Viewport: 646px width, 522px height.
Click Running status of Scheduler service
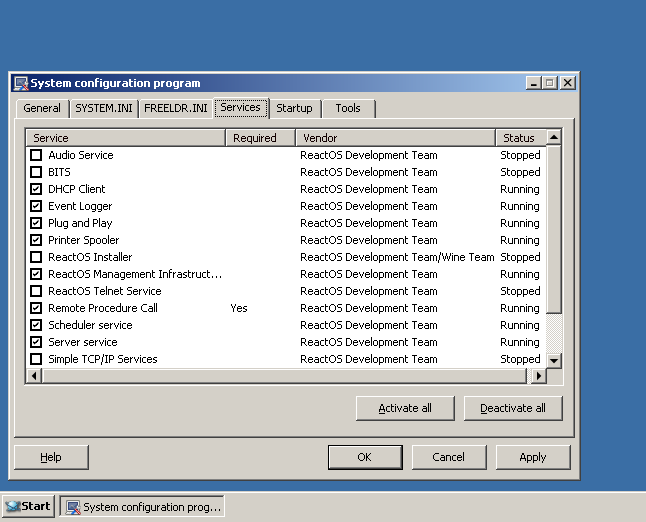pos(520,325)
